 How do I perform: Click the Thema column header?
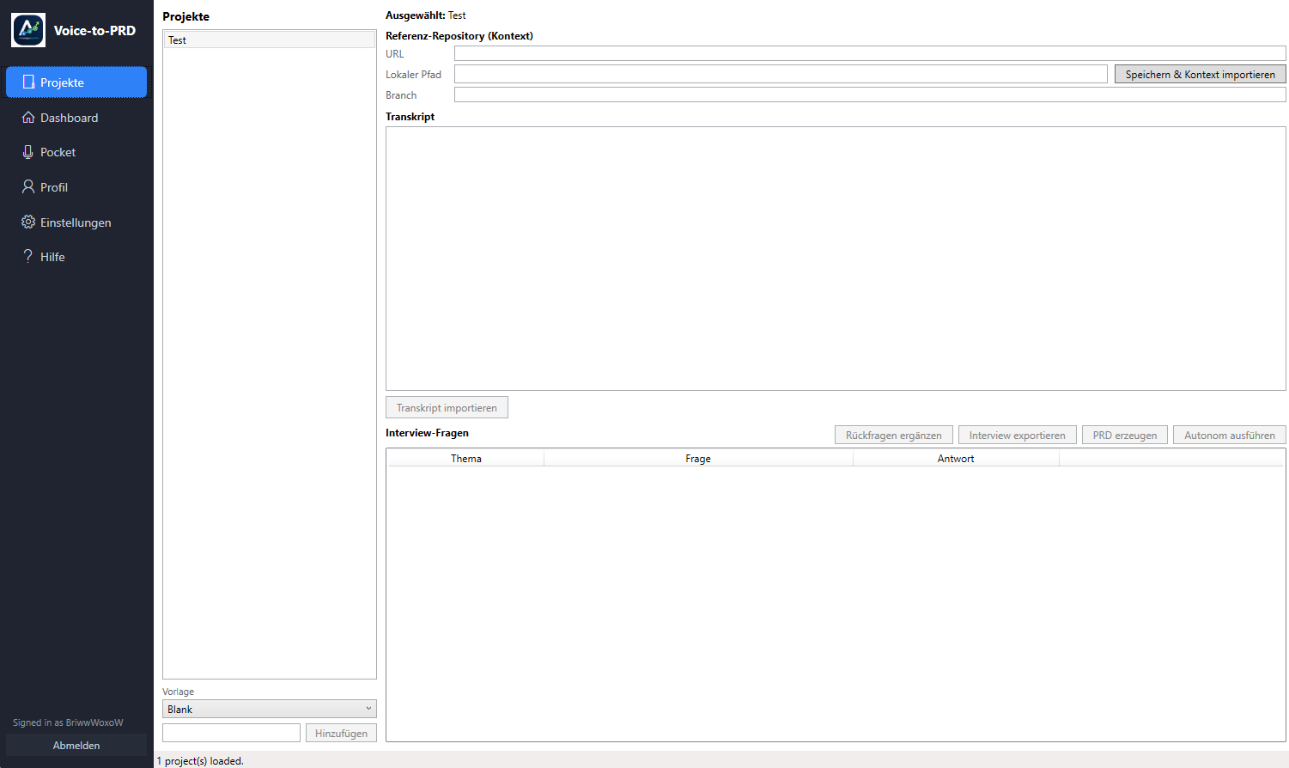click(466, 458)
